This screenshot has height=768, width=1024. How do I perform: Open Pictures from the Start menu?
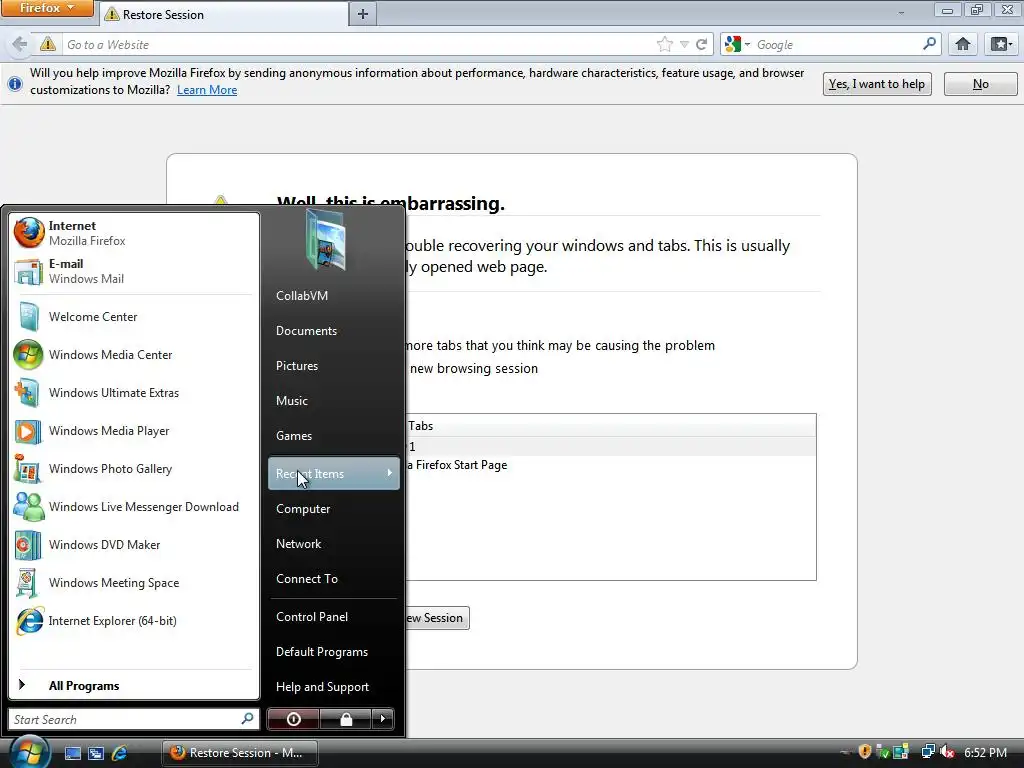(x=334, y=366)
